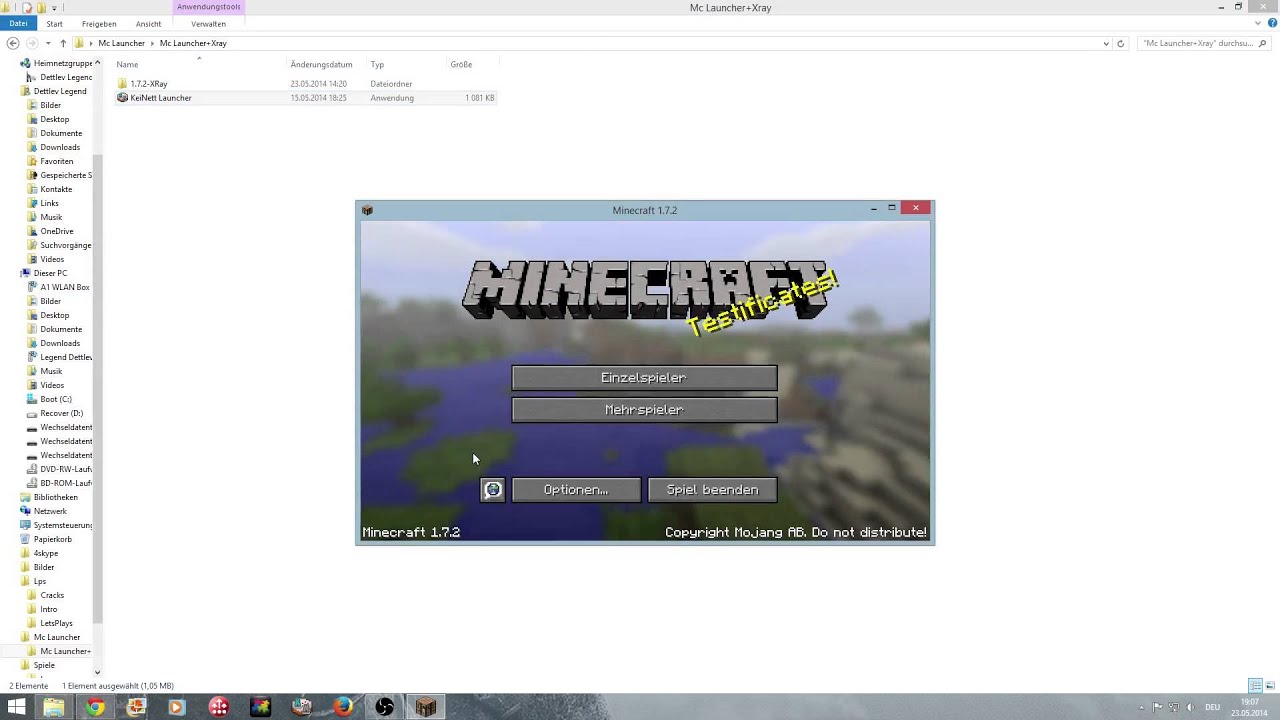
Task: Open the Datei ribbon tab
Action: coord(18,24)
